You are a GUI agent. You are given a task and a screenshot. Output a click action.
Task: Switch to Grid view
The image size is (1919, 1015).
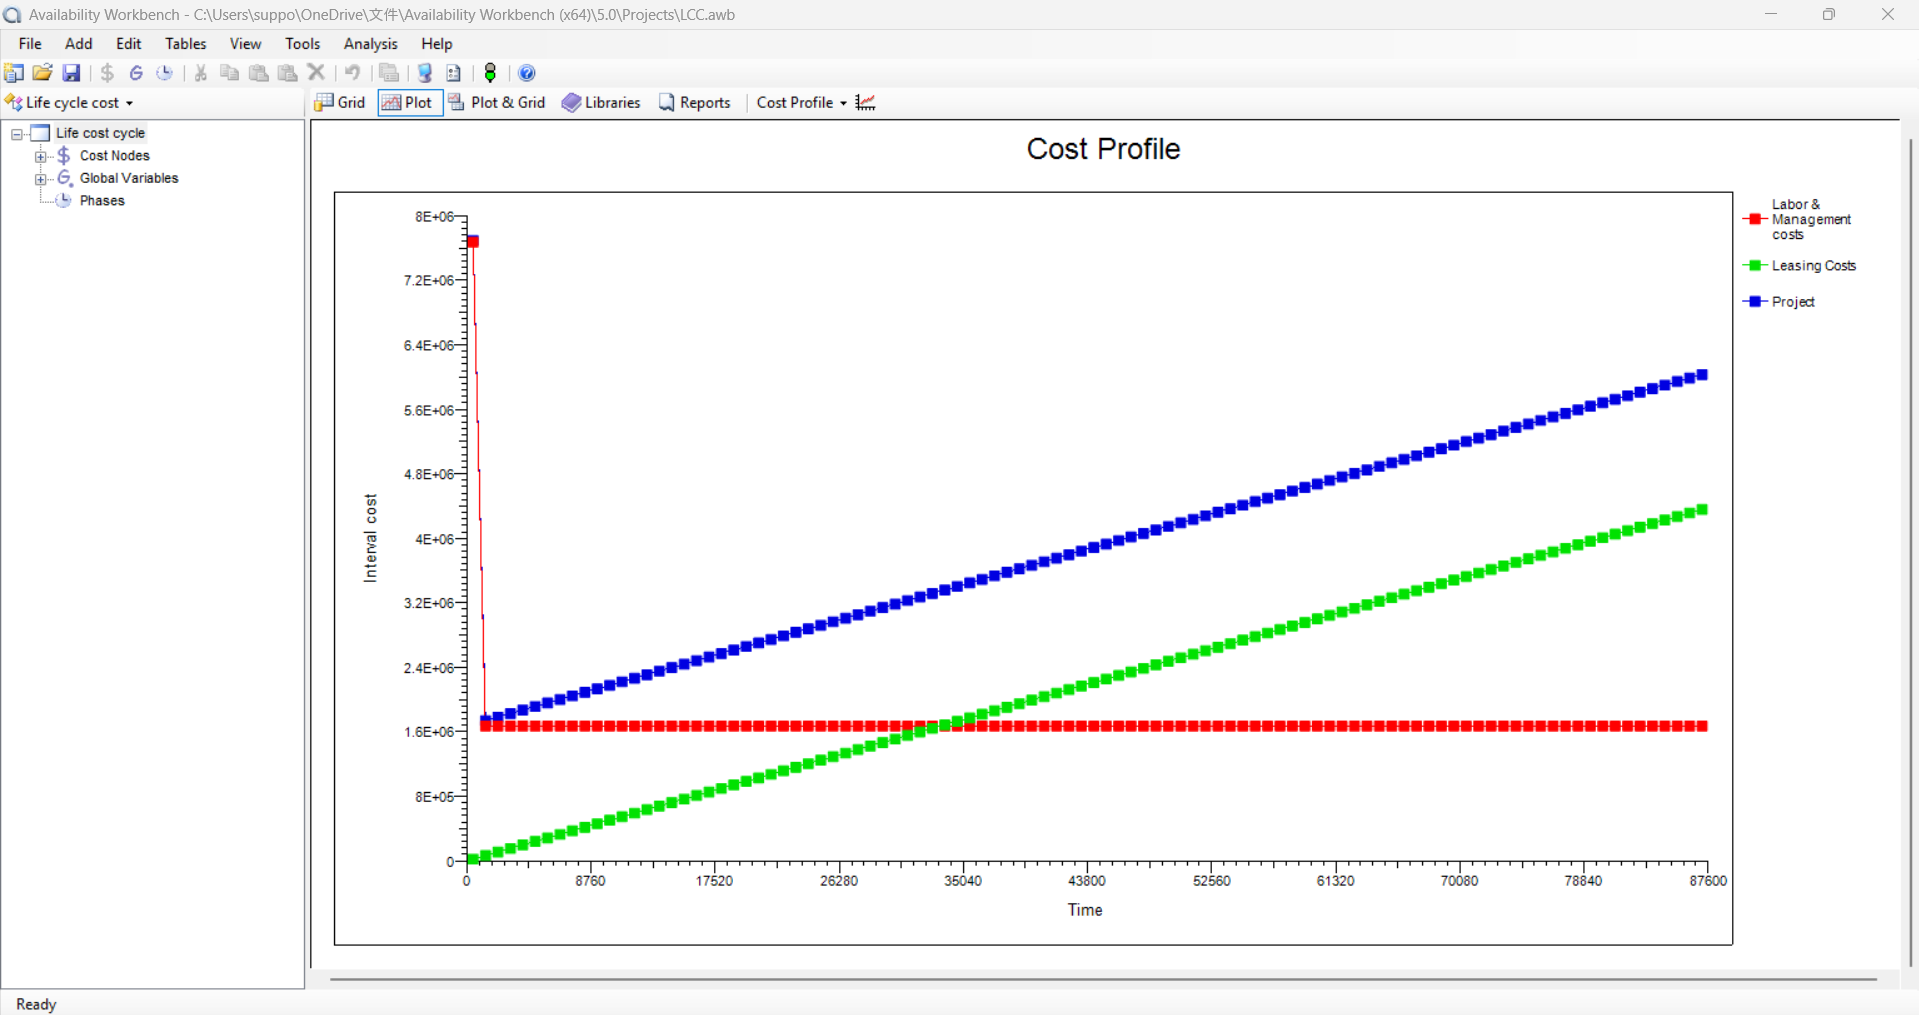click(x=340, y=103)
